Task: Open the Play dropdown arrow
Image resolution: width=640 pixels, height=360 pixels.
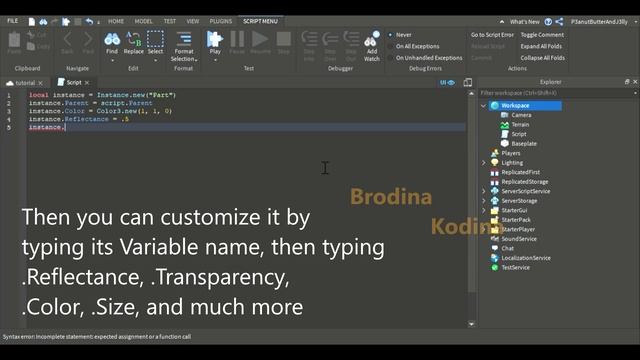Action: (x=215, y=61)
